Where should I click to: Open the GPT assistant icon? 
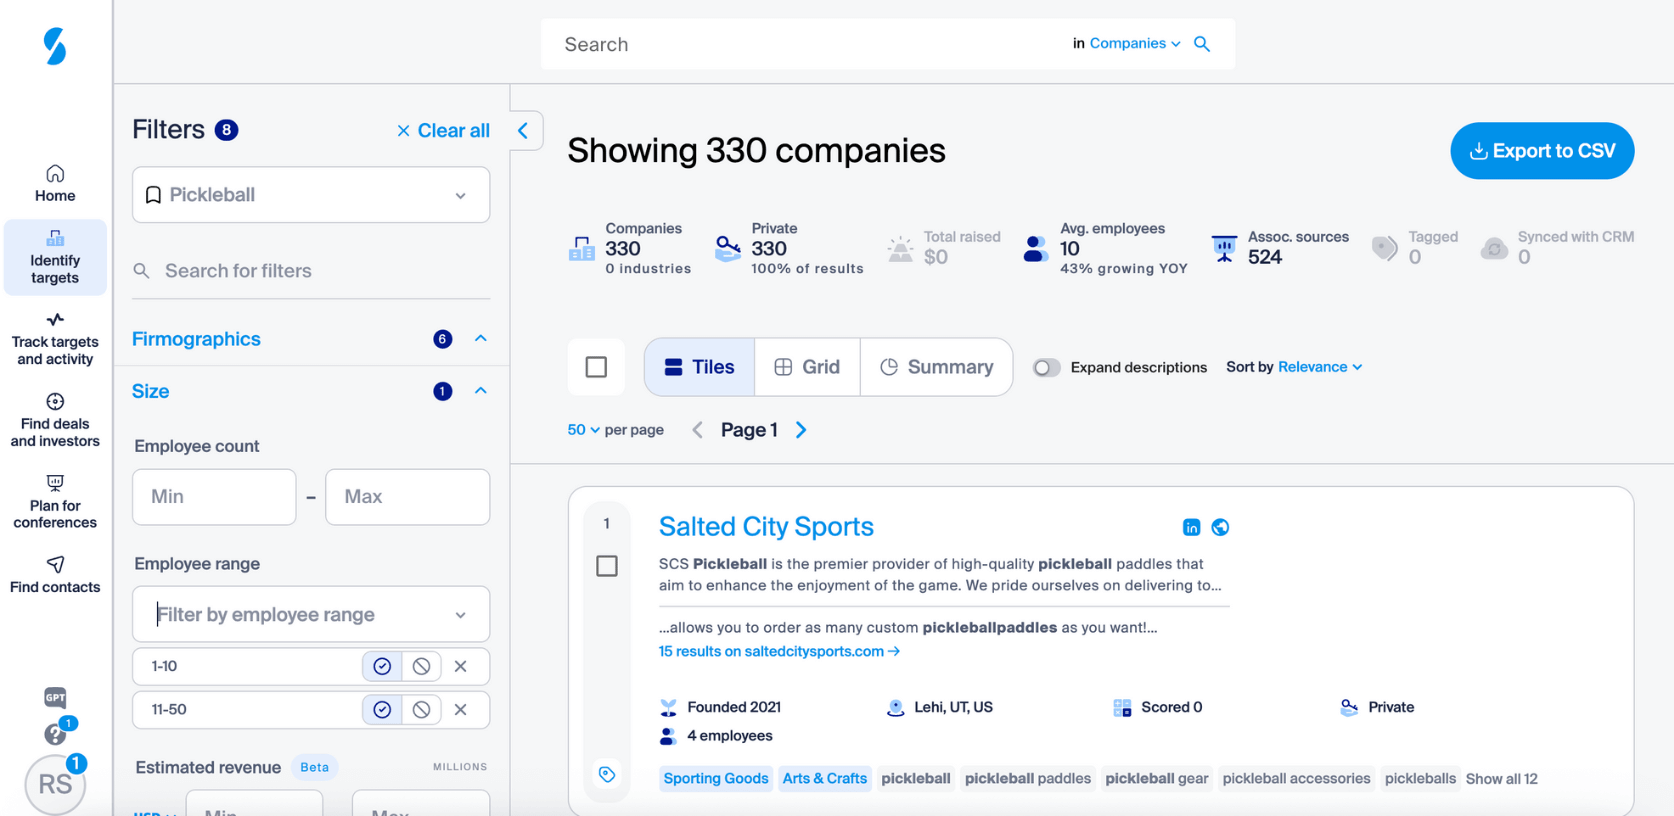pos(55,697)
